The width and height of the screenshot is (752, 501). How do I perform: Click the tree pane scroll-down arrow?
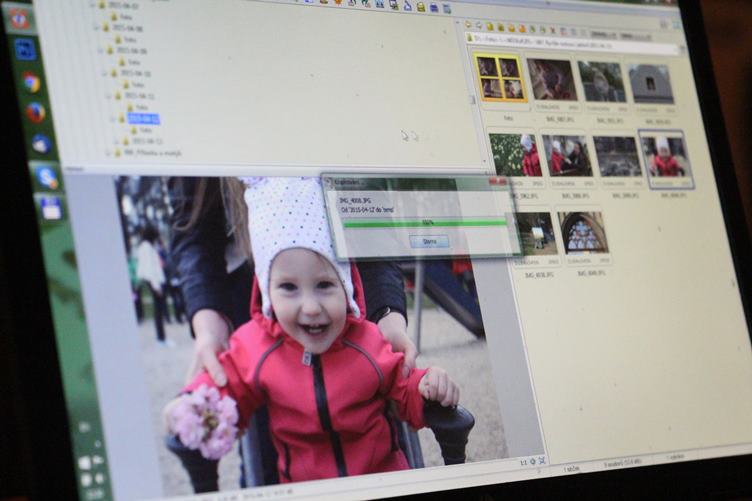pyautogui.click(x=485, y=161)
